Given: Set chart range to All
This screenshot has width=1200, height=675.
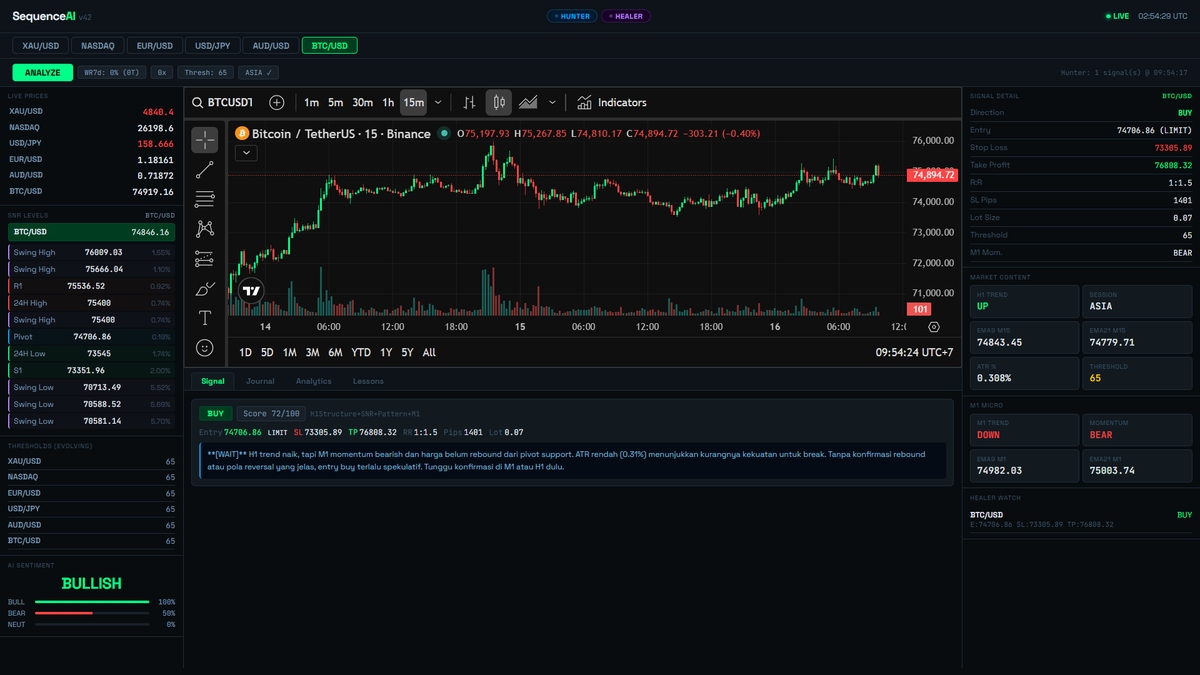Looking at the screenshot, I should click(x=429, y=352).
